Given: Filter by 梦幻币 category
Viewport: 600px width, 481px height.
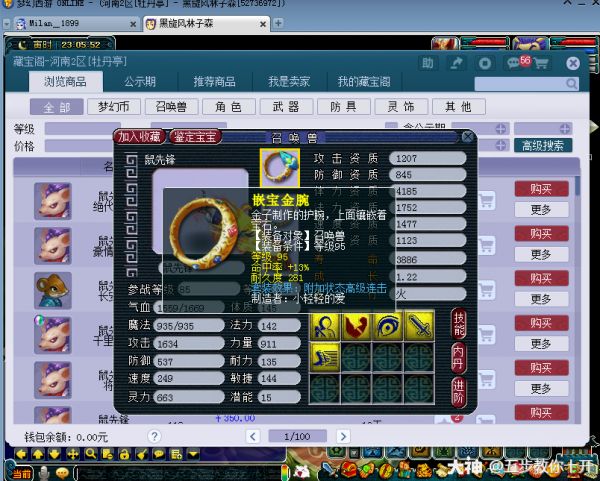Looking at the screenshot, I should [x=114, y=107].
